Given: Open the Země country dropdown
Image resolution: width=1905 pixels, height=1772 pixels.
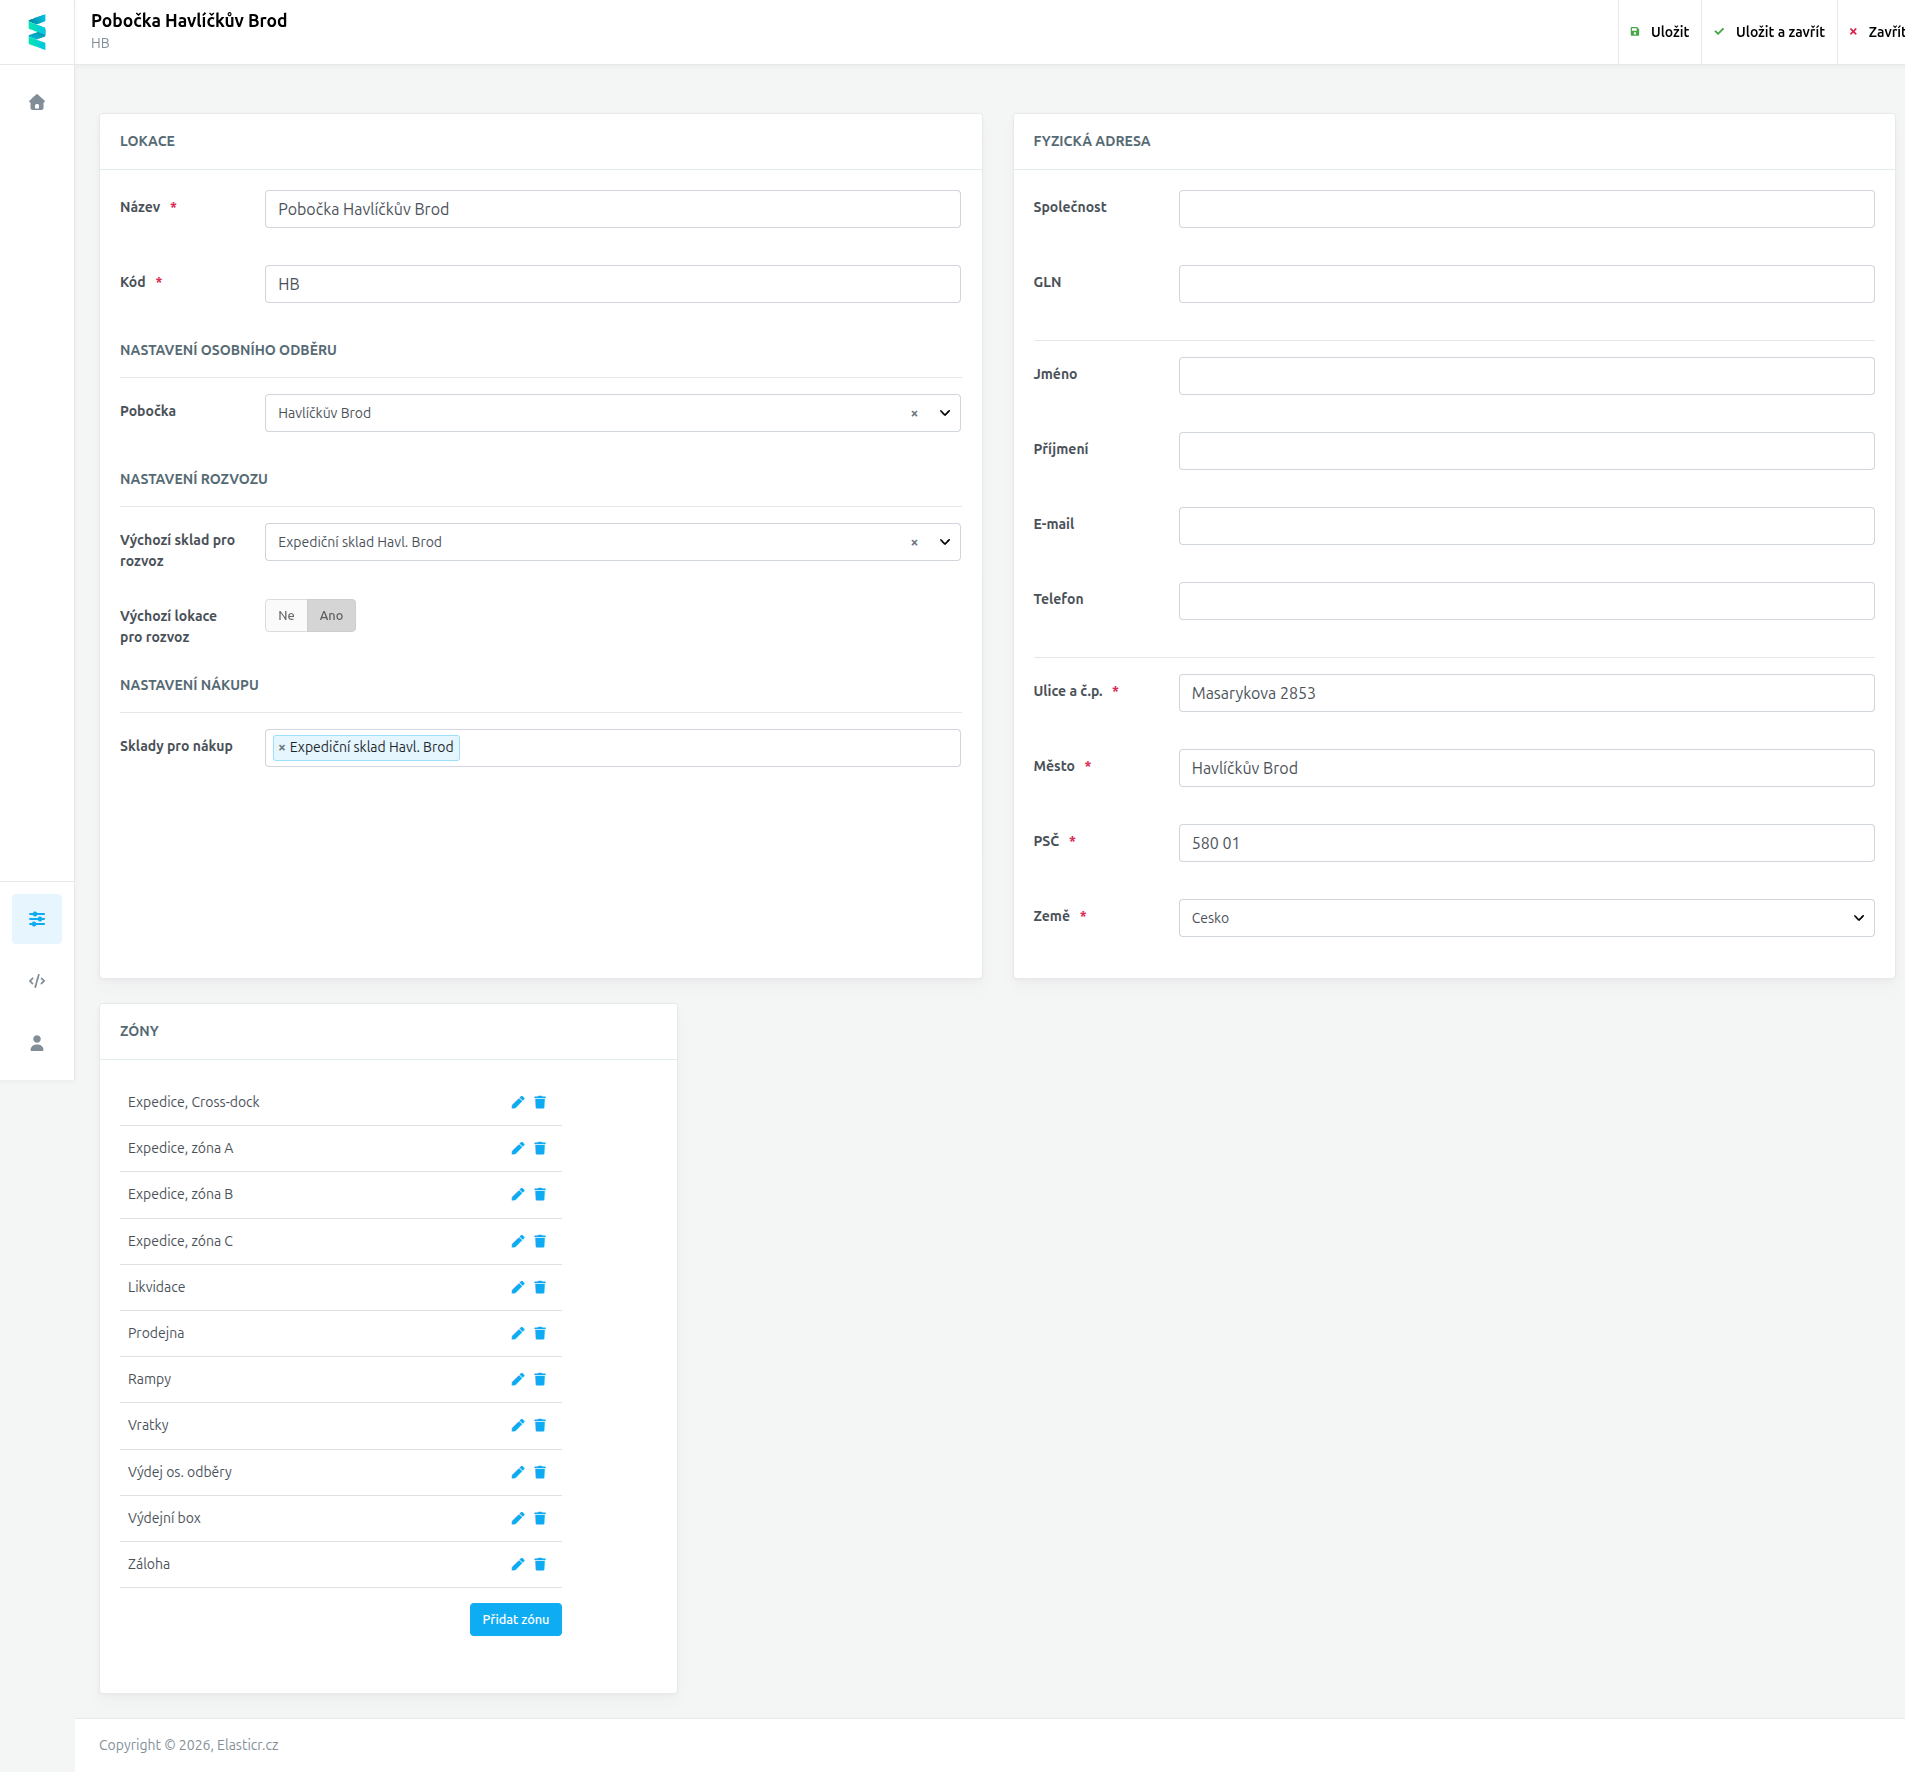Looking at the screenshot, I should [x=1526, y=918].
